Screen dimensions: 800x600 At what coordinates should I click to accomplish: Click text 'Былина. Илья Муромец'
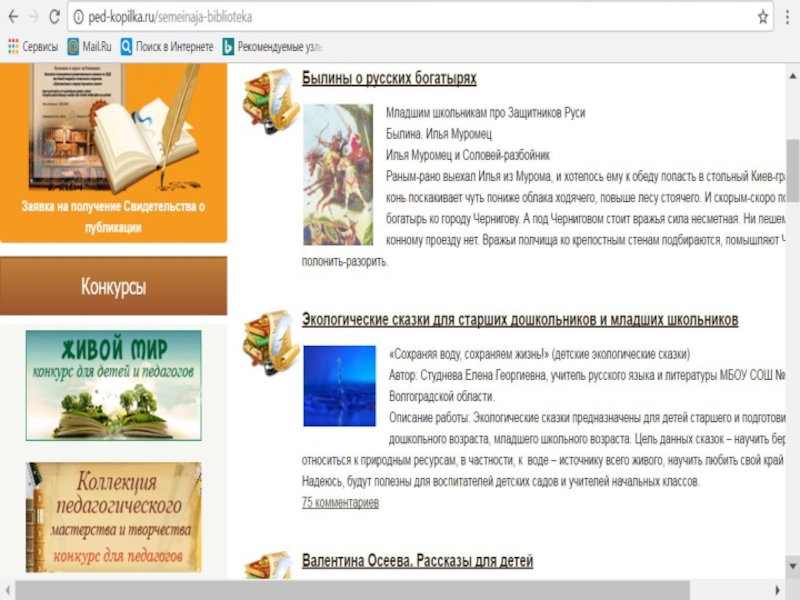pos(439,134)
